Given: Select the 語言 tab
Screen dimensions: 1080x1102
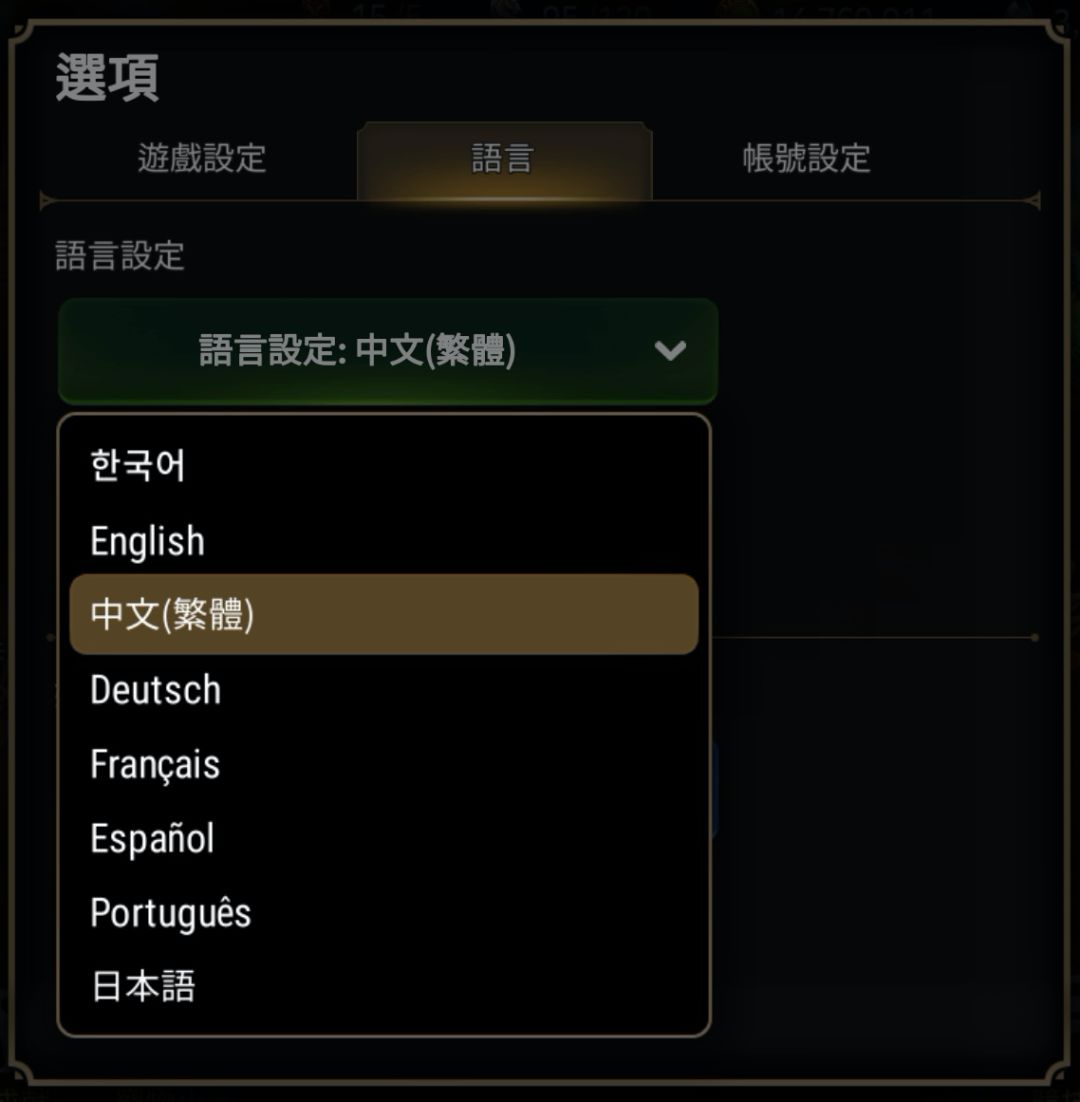Looking at the screenshot, I should [x=503, y=158].
